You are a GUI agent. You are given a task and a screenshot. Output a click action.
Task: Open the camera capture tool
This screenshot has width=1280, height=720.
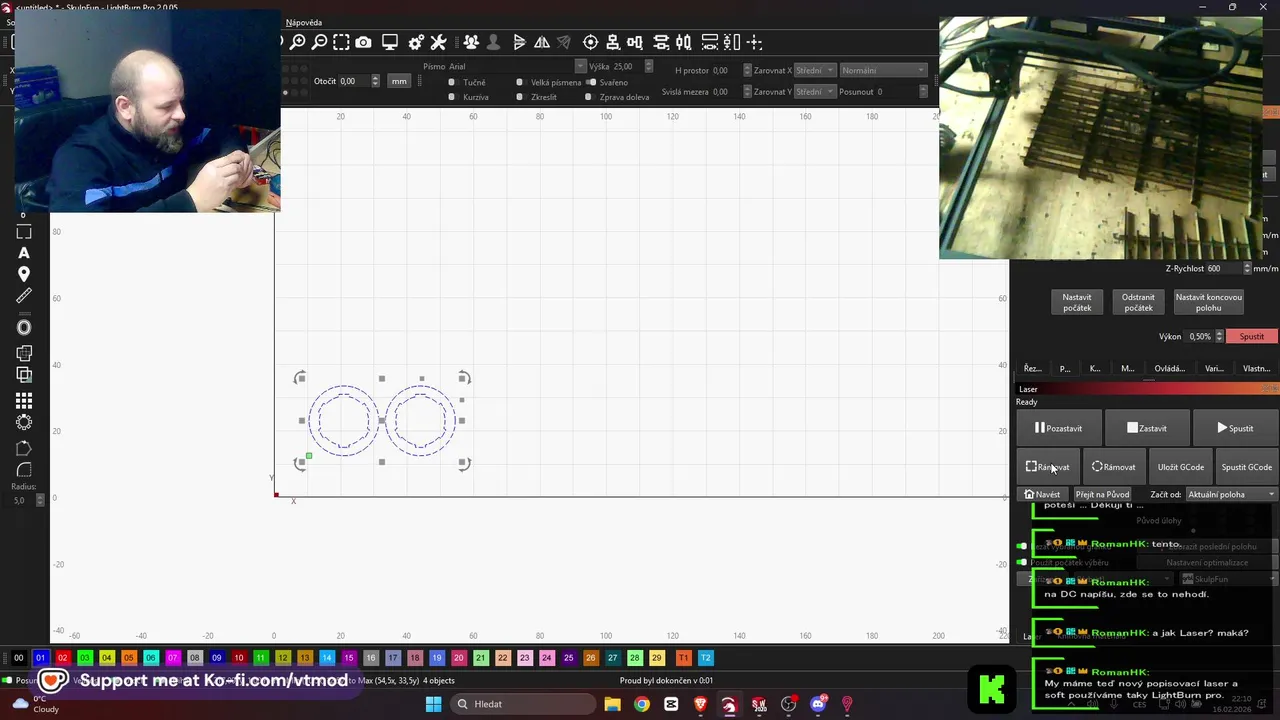363,42
